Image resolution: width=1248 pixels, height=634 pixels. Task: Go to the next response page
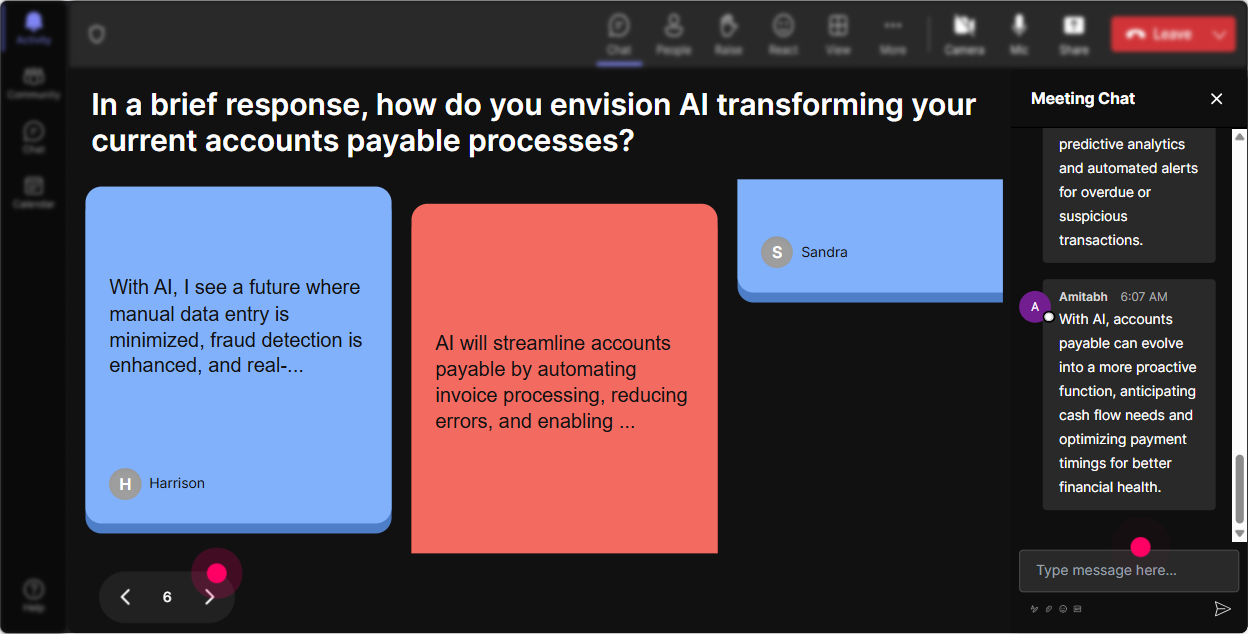(209, 597)
